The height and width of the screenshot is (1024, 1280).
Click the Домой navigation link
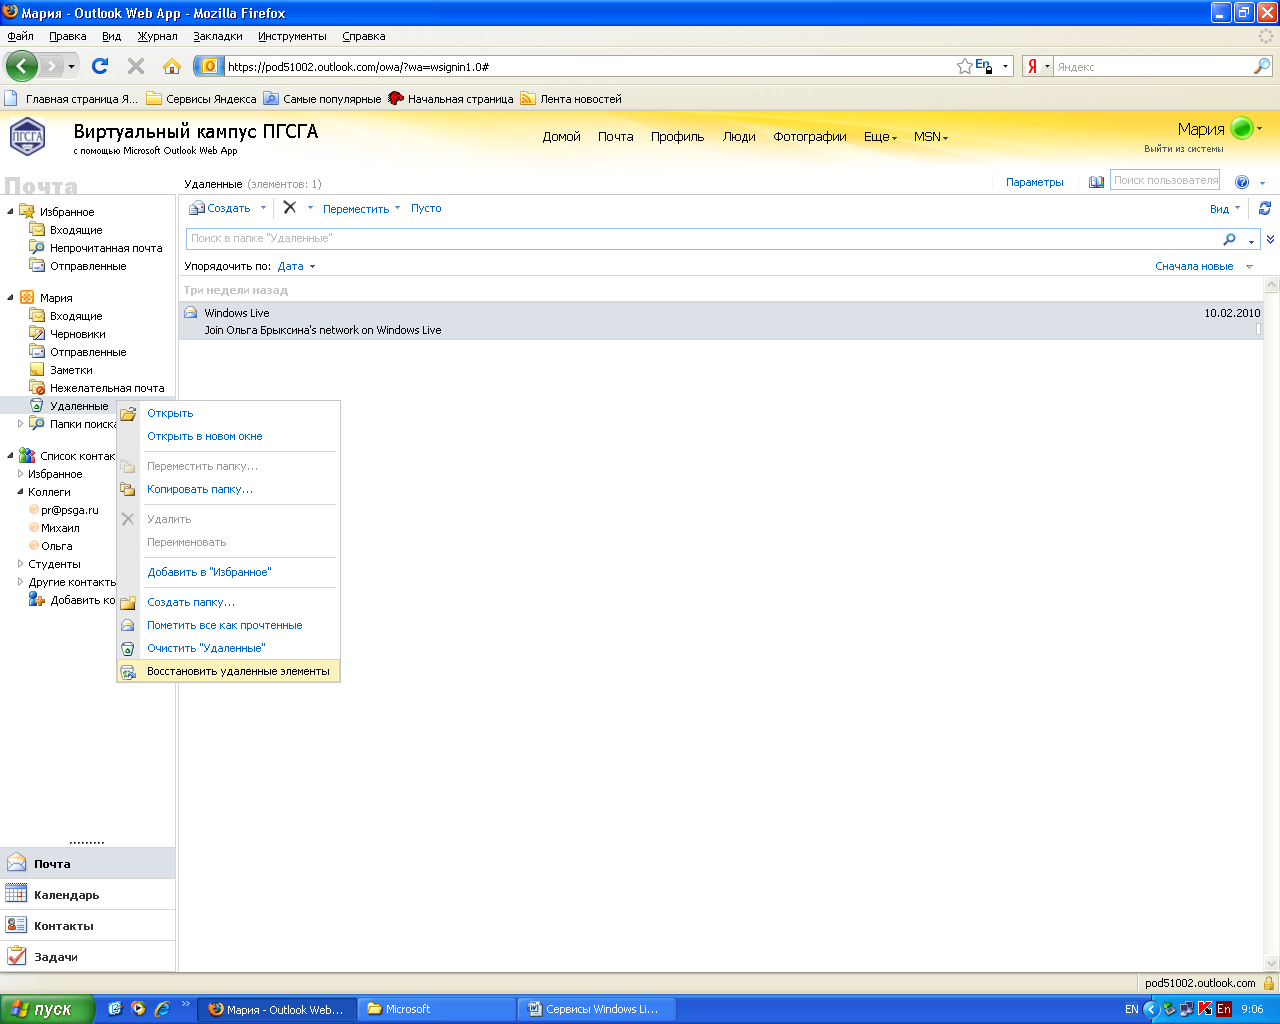pyautogui.click(x=562, y=137)
